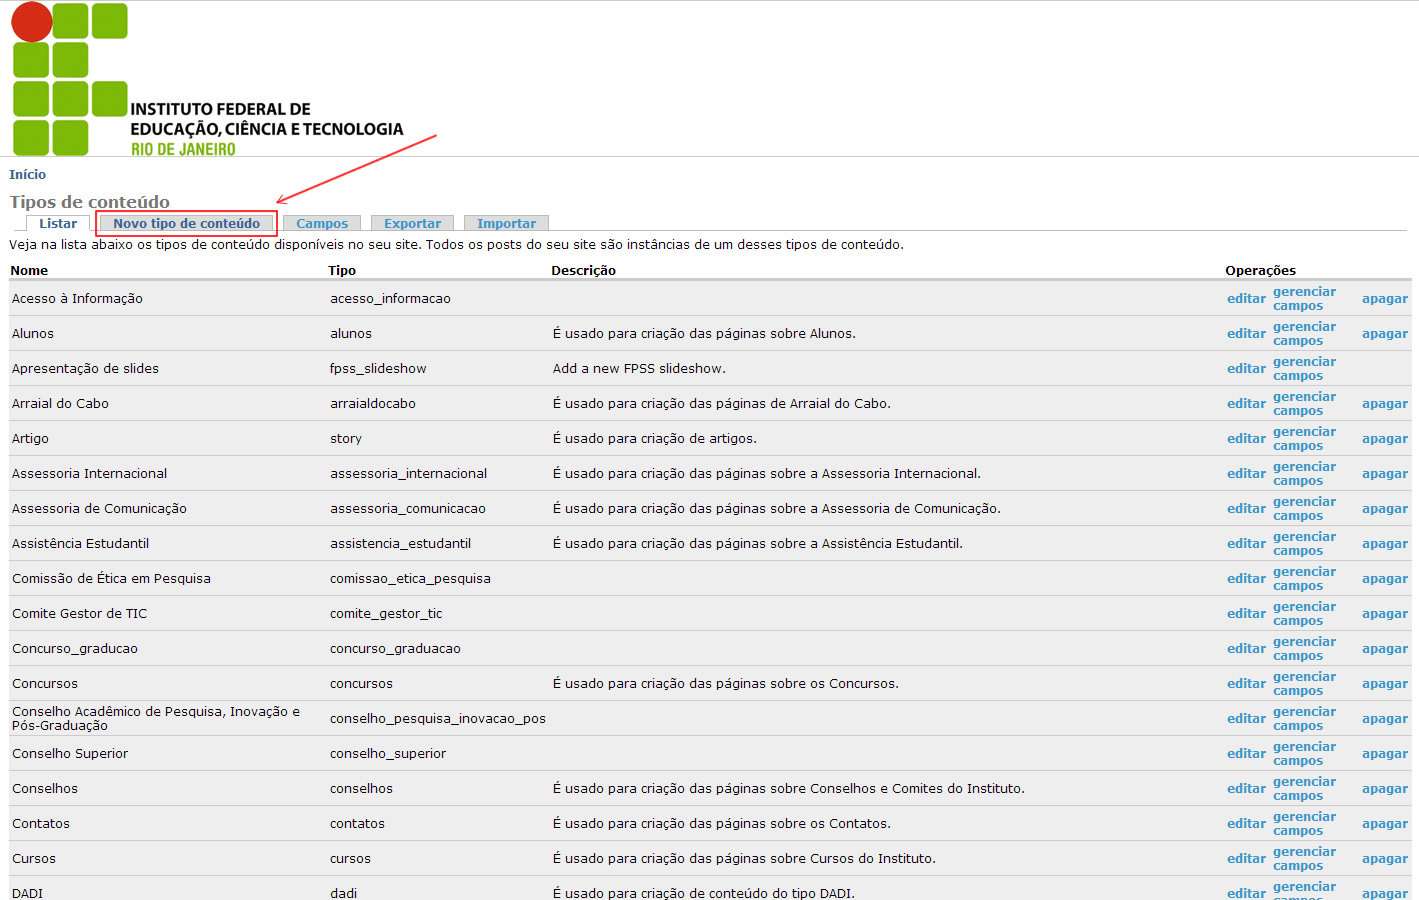Open the Novo tipo de conteúdo tab
This screenshot has width=1419, height=900.
[x=186, y=224]
